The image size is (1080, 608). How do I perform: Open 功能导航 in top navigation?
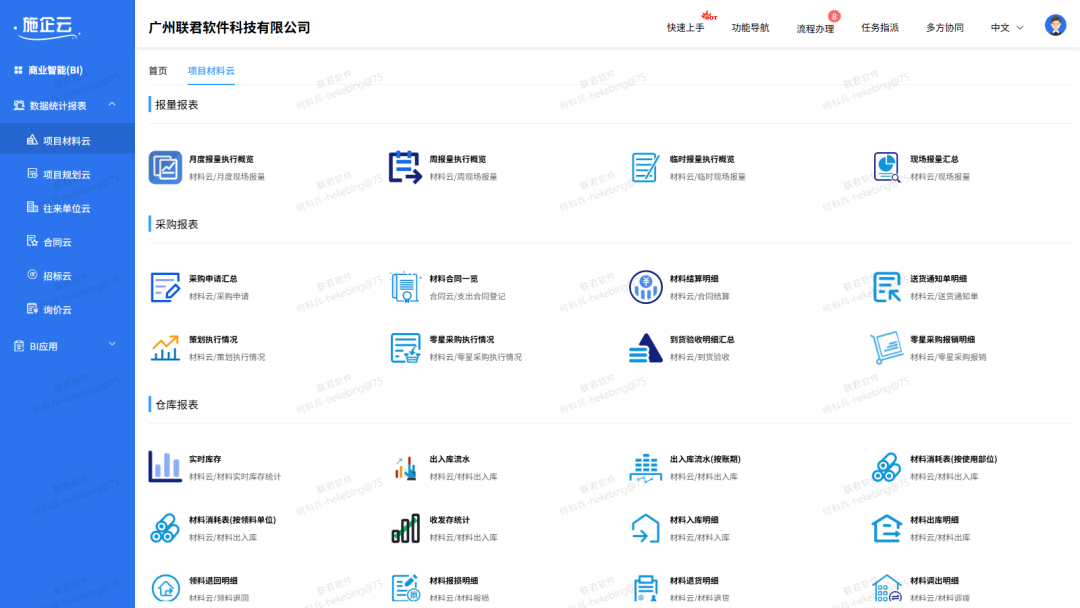[x=750, y=28]
